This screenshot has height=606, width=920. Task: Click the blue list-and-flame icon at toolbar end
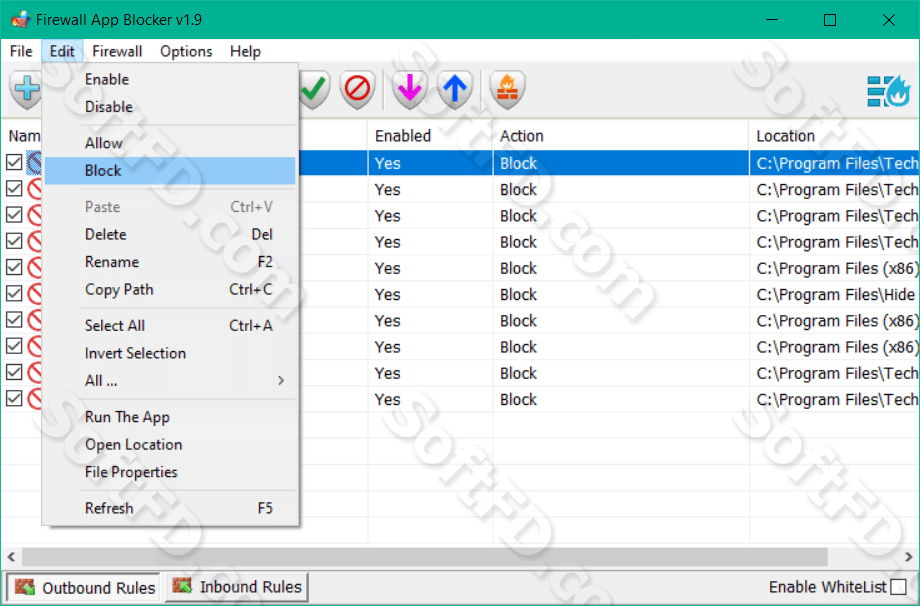click(888, 91)
